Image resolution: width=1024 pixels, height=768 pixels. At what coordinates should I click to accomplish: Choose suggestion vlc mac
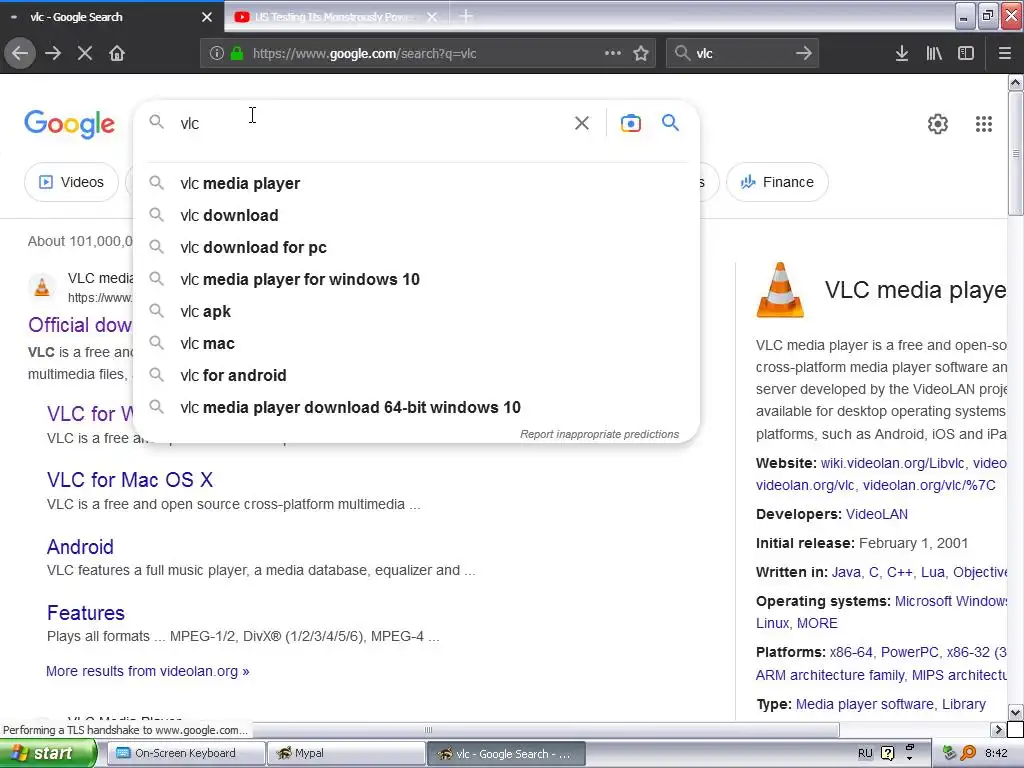(416, 344)
